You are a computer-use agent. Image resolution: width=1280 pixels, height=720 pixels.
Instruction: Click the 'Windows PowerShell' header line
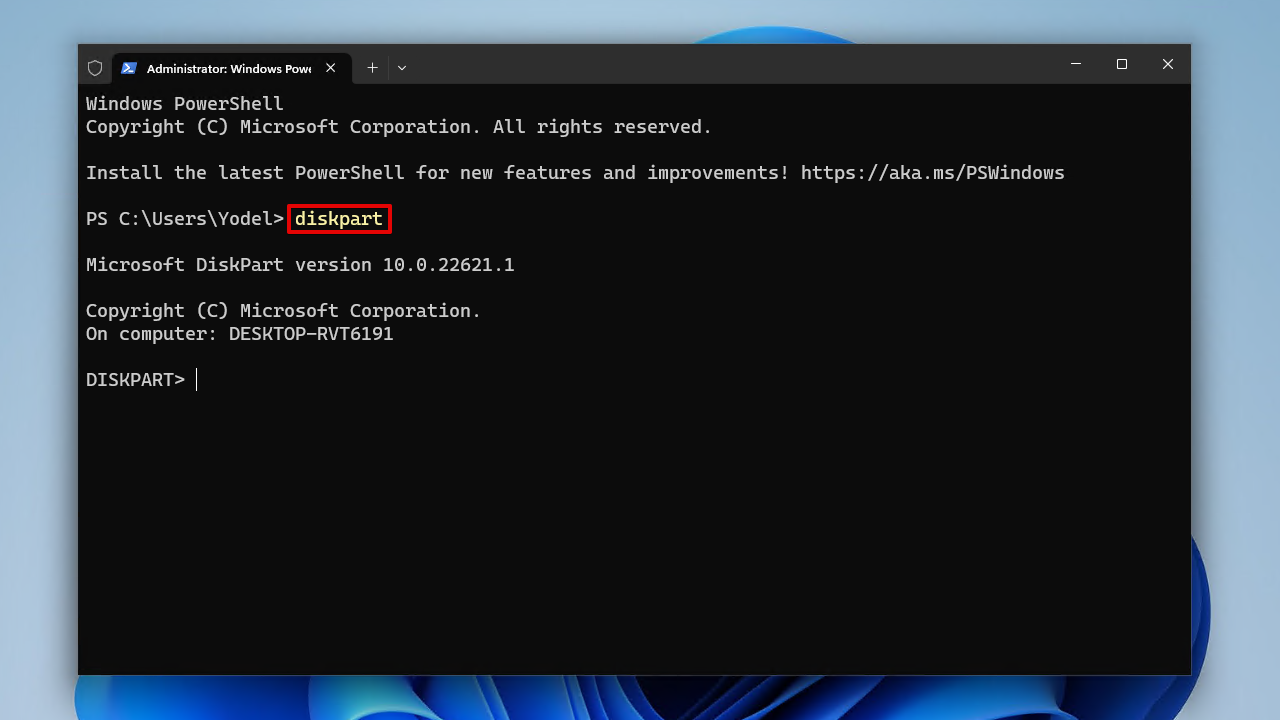(x=185, y=104)
